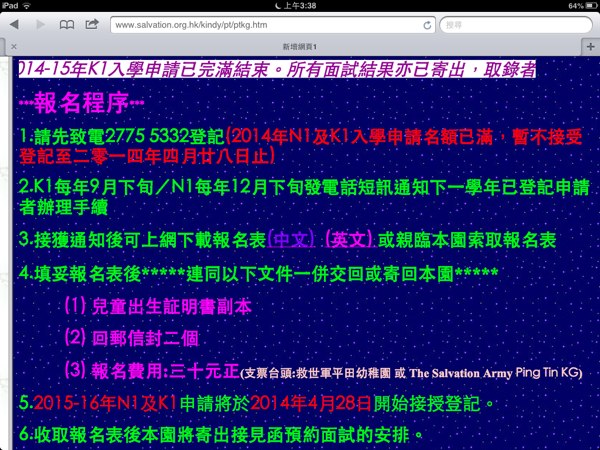The height and width of the screenshot is (450, 600).
Task: Close the 新增網頁1 tab
Action: (x=12, y=47)
